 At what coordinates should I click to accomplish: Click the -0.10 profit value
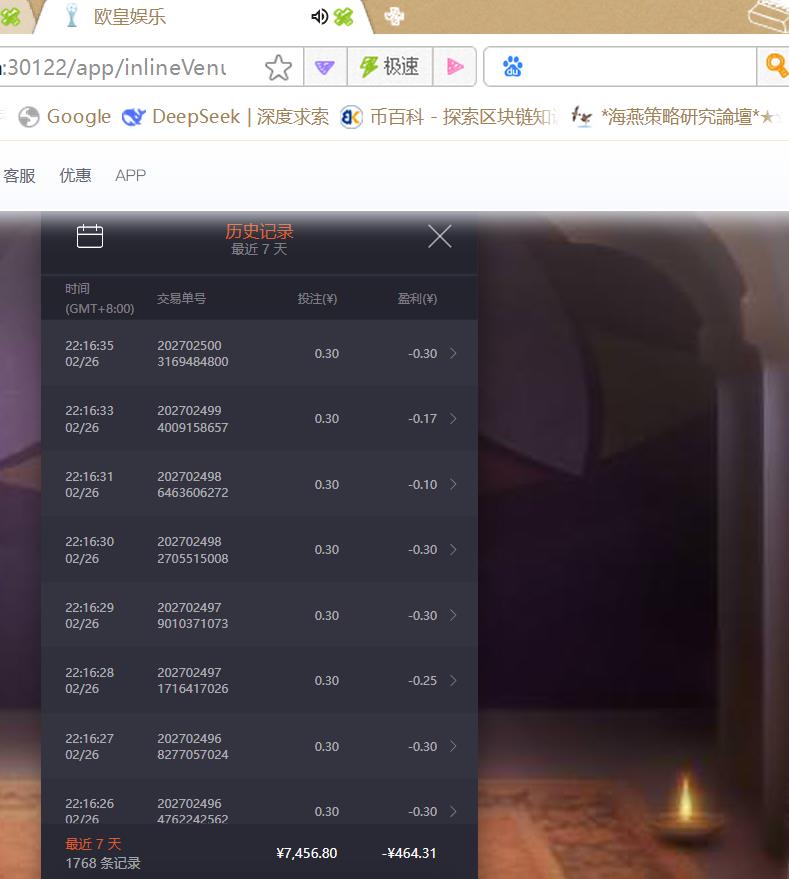pos(422,484)
